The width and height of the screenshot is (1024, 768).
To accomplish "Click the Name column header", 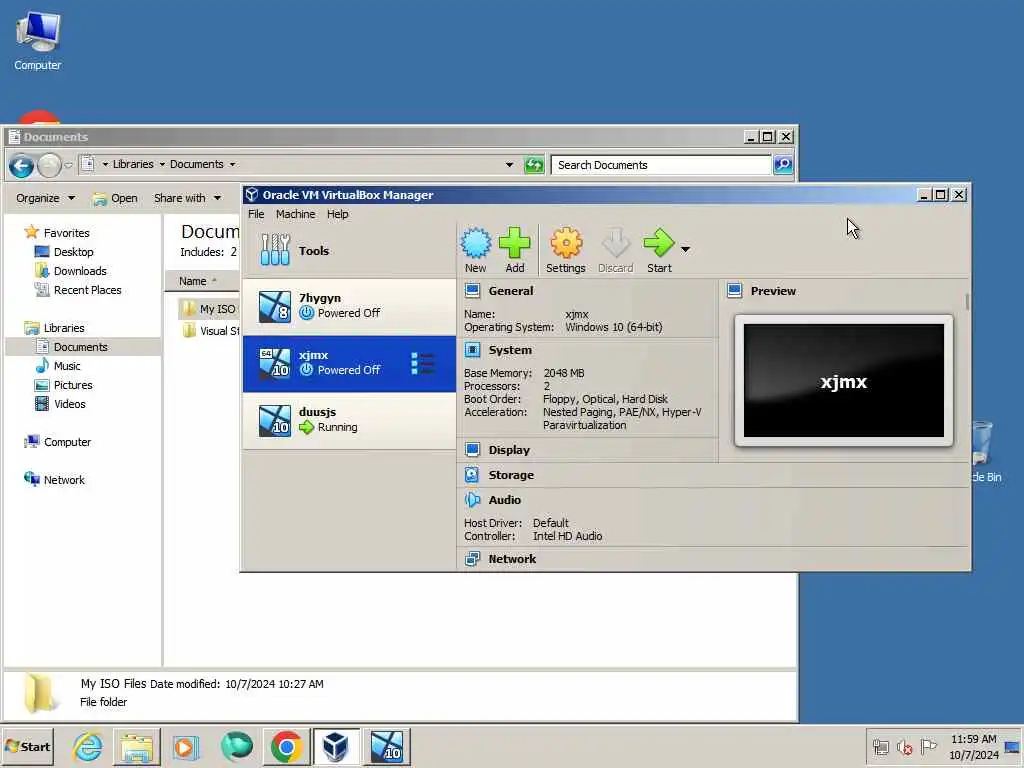I will click(x=202, y=281).
